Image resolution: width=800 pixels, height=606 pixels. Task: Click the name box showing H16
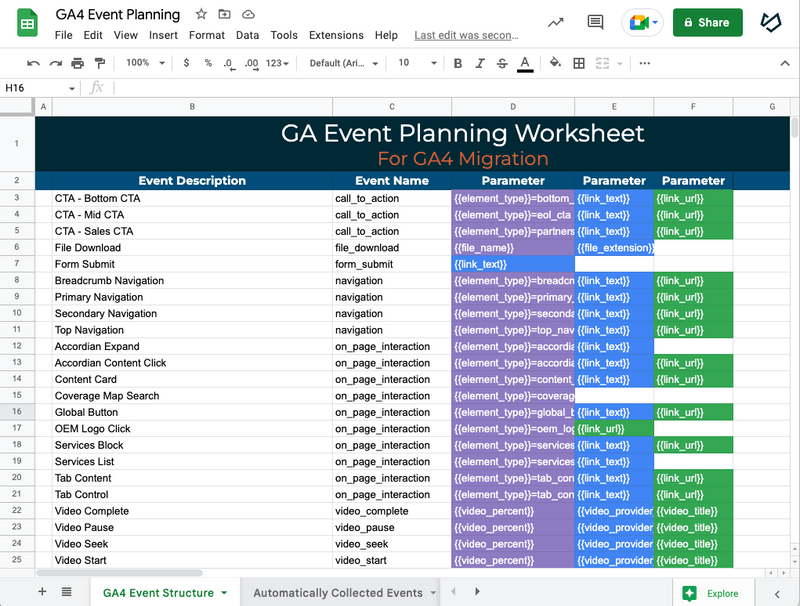[x=34, y=88]
